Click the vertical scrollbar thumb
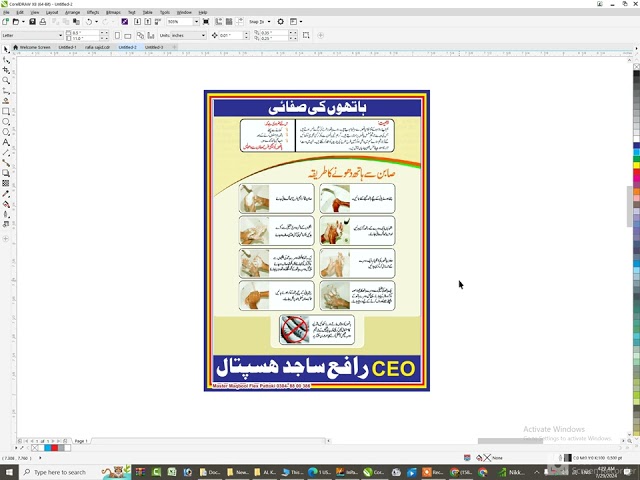 click(x=629, y=206)
